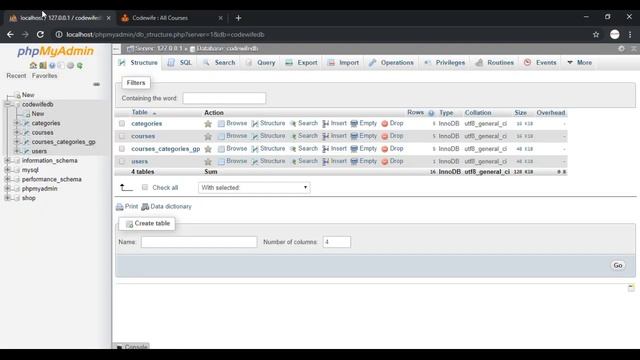Open the Recent tables list
The image size is (640, 360).
coord(16,76)
